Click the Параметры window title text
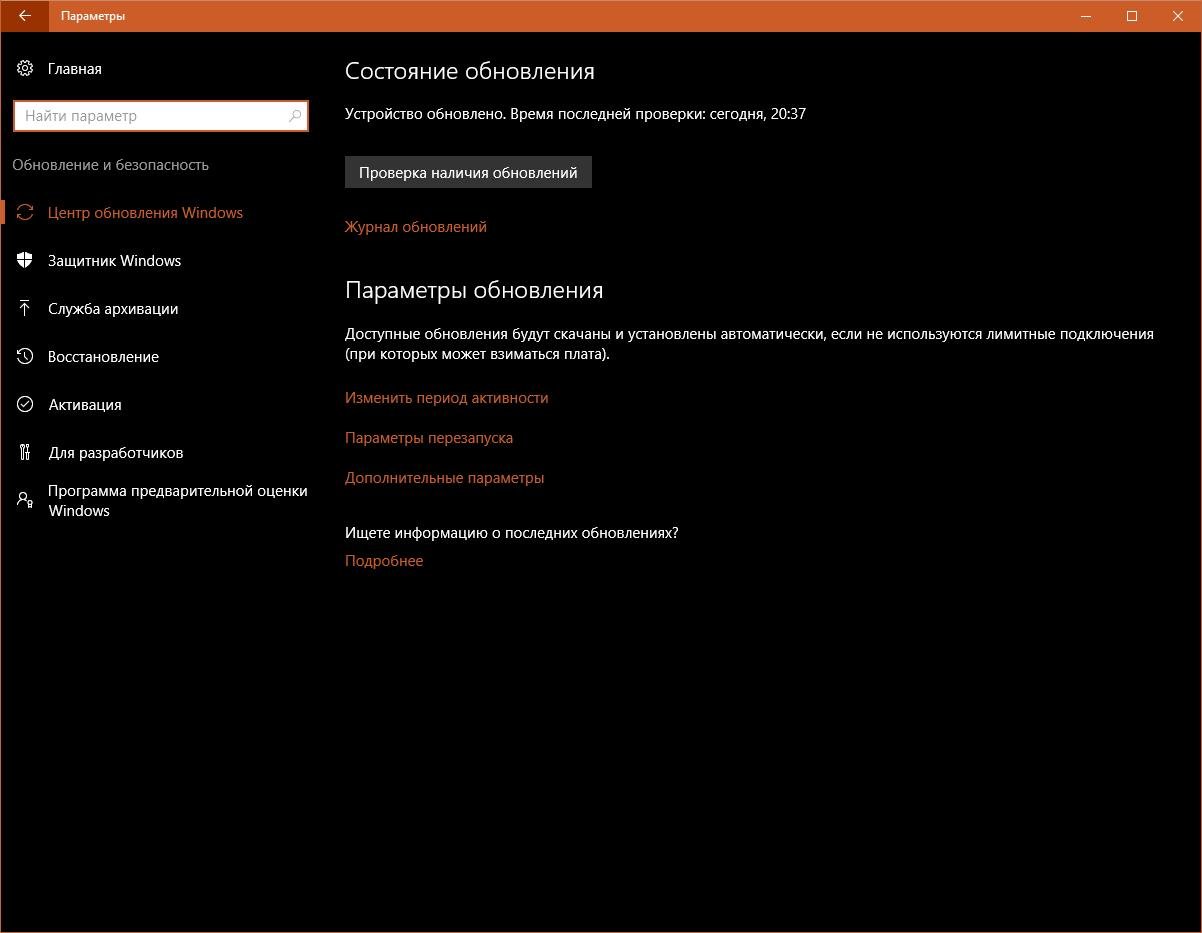The image size is (1202, 933). pos(93,16)
